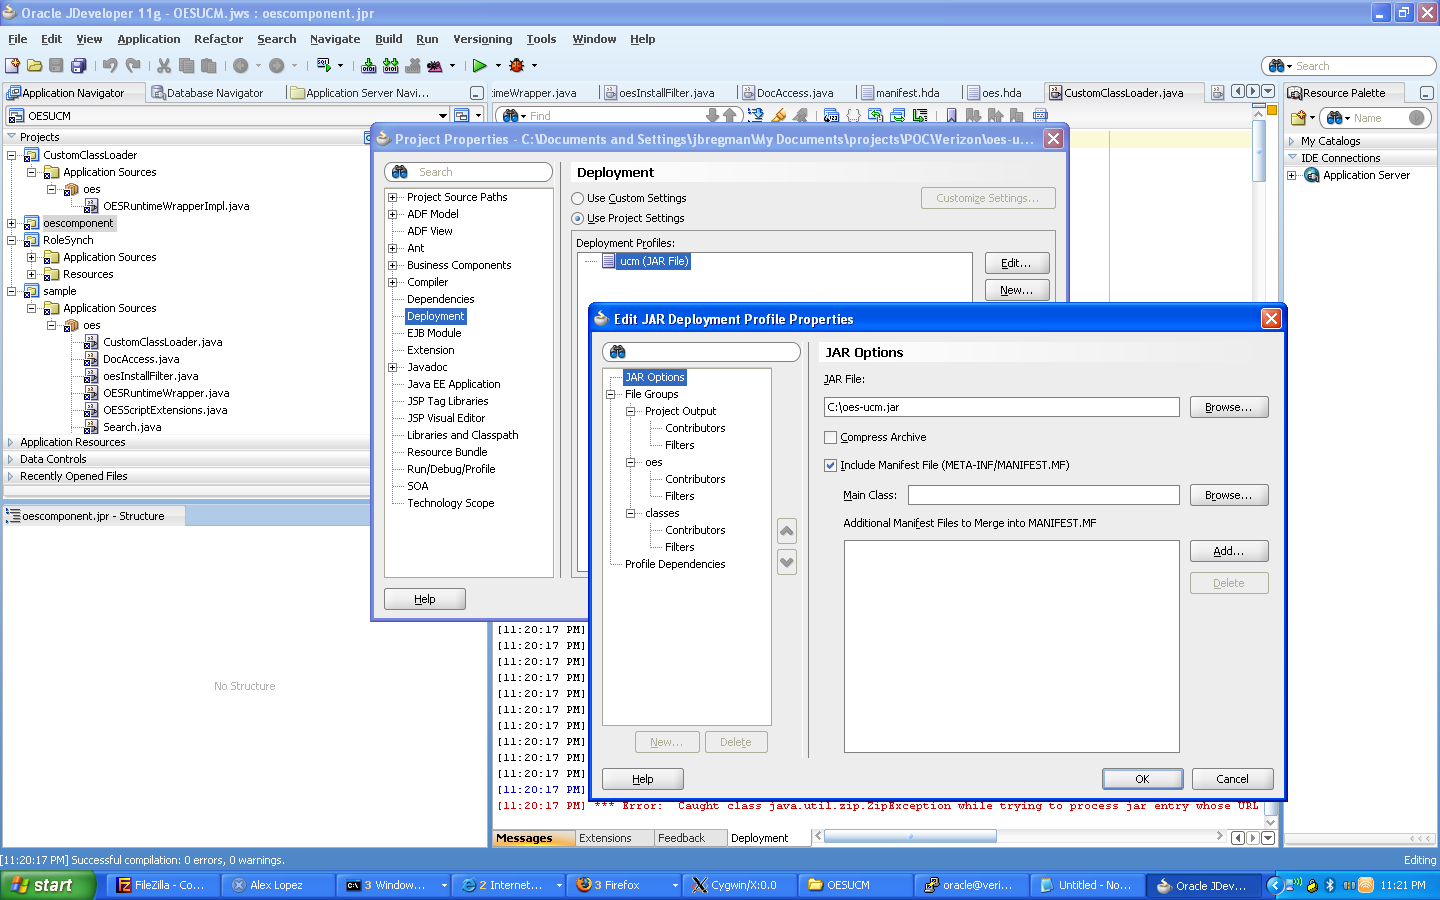Image resolution: width=1440 pixels, height=900 pixels.
Task: Click the new catalog icon in Resource Palette
Action: pos(1298,118)
